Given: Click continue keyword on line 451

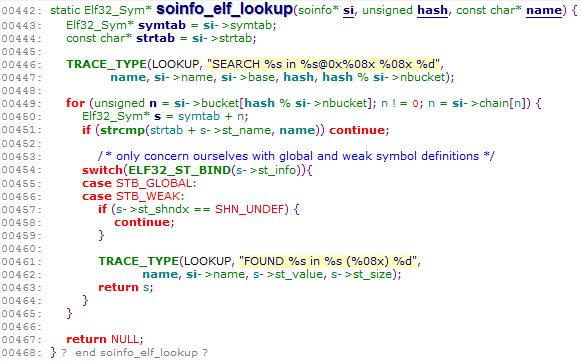Looking at the screenshot, I should [x=357, y=130].
